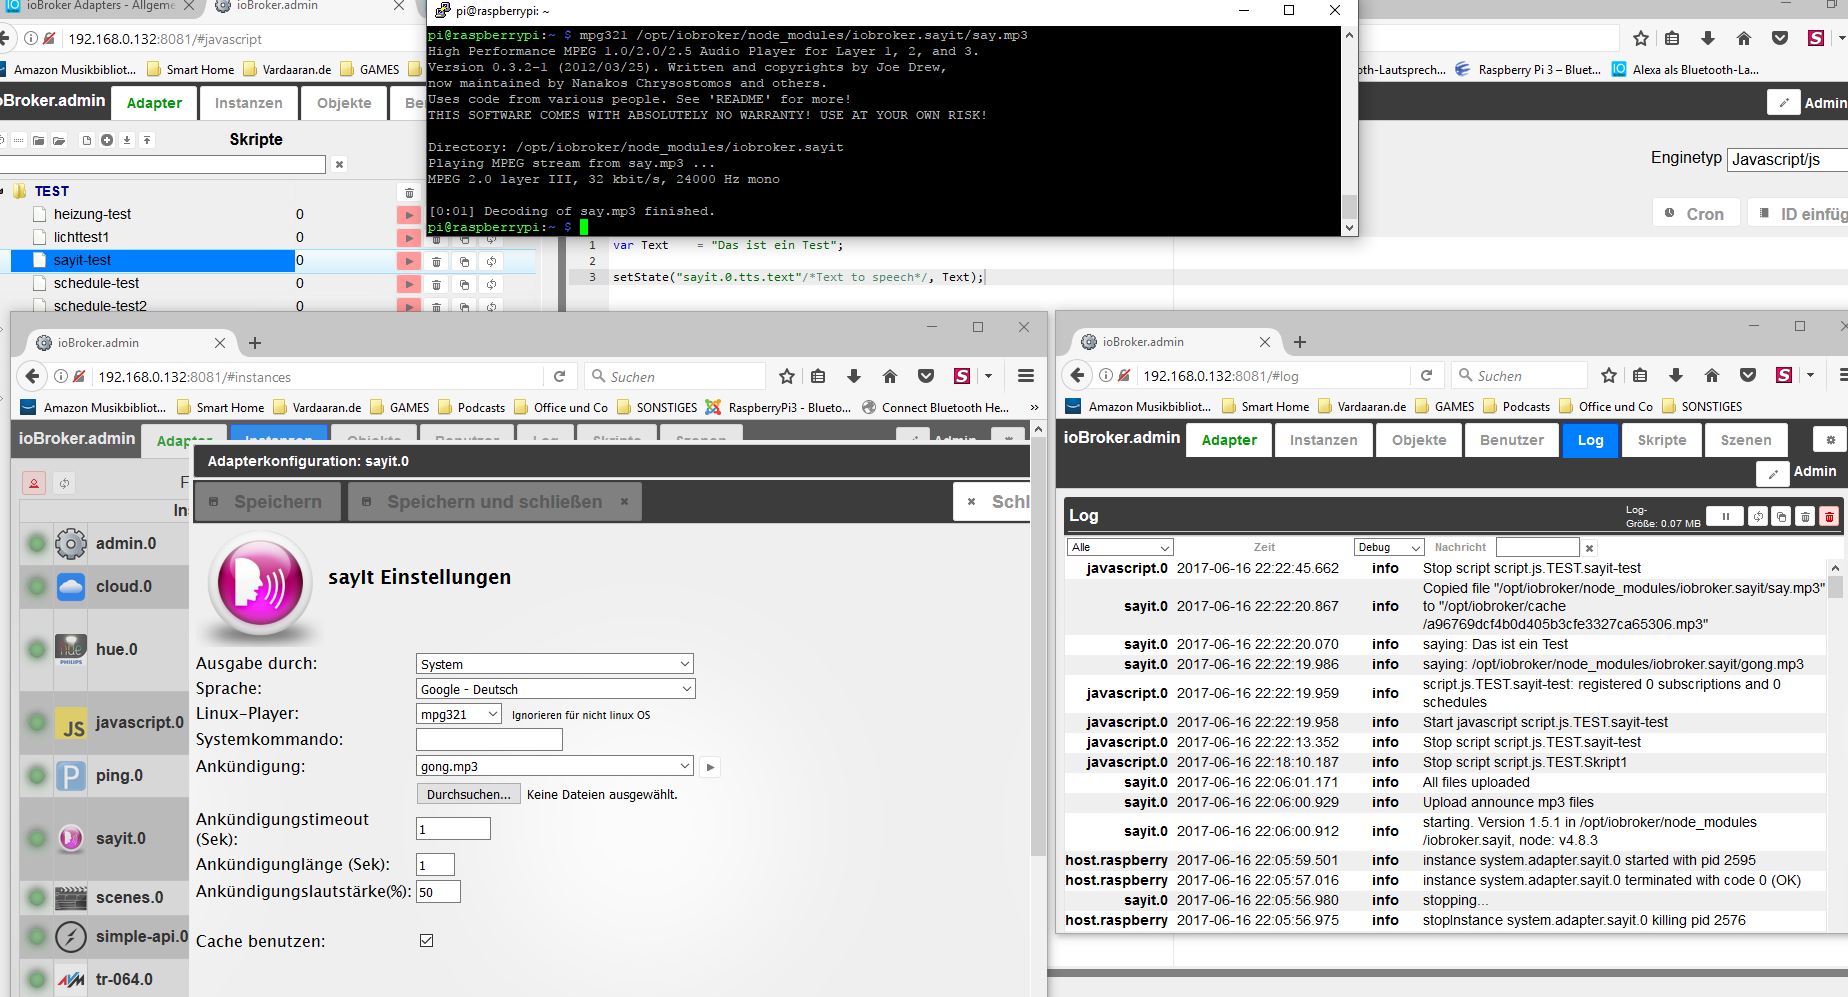Switch to Adapter tab in the Log window
The height and width of the screenshot is (997, 1848).
tap(1229, 440)
